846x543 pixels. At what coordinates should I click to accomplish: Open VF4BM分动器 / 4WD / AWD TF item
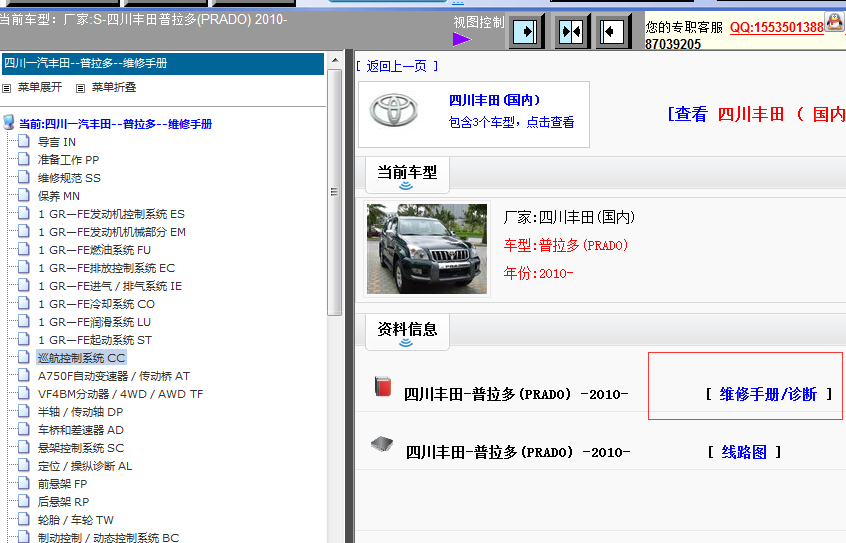tap(120, 394)
